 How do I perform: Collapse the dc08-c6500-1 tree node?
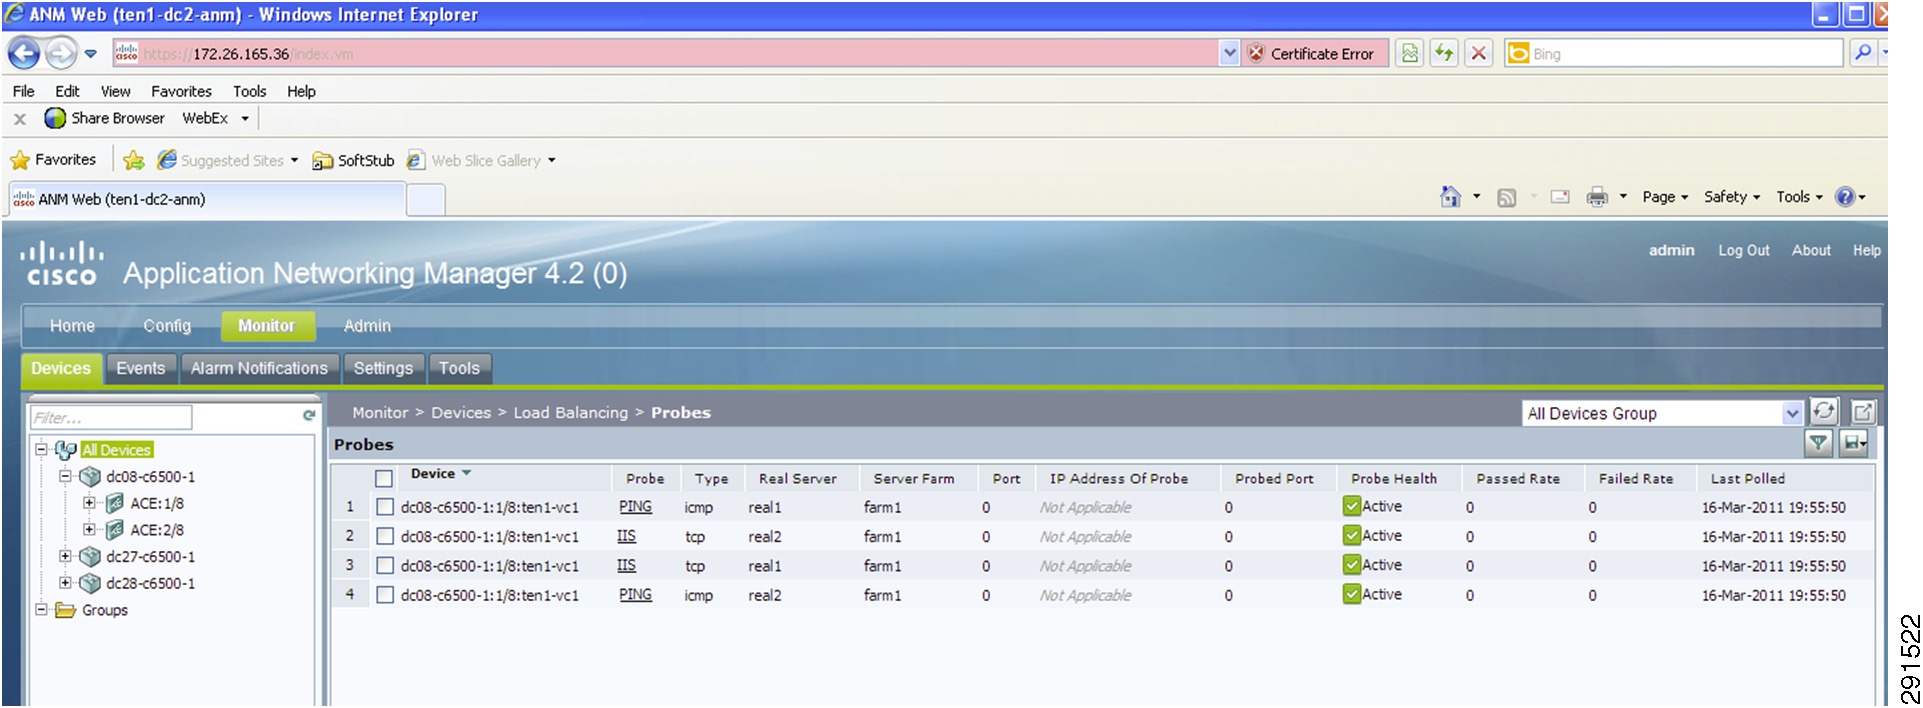(x=65, y=476)
